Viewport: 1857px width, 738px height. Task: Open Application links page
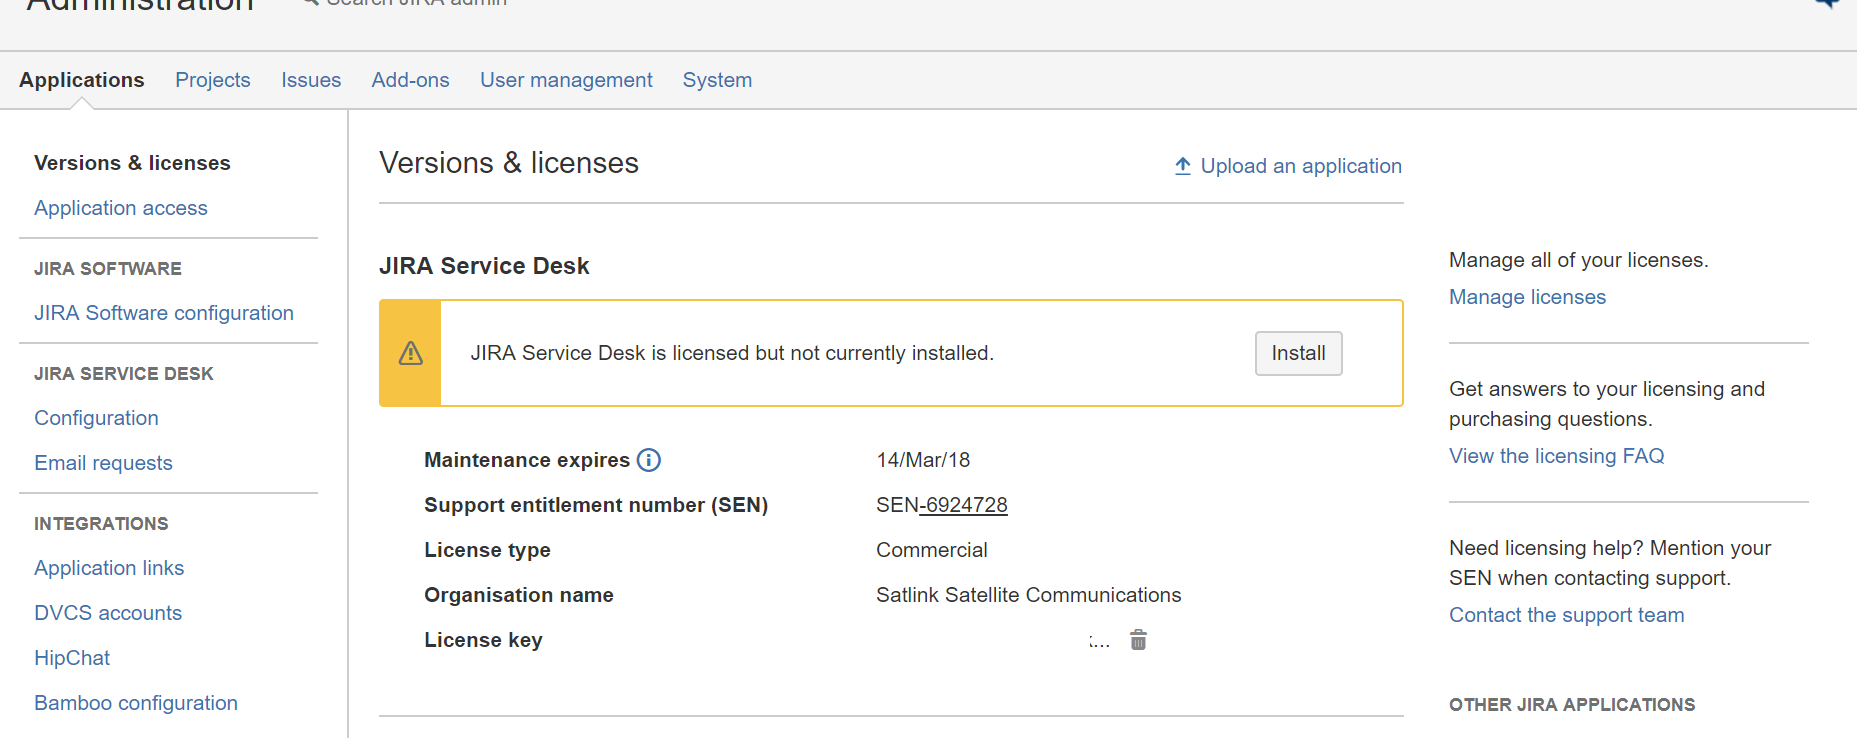[109, 568]
